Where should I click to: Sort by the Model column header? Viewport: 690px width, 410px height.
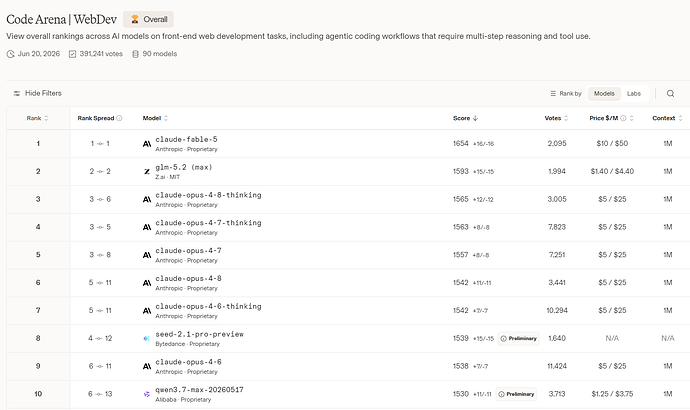155,118
